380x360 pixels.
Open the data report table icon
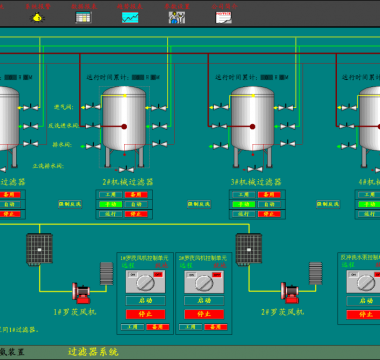click(83, 17)
